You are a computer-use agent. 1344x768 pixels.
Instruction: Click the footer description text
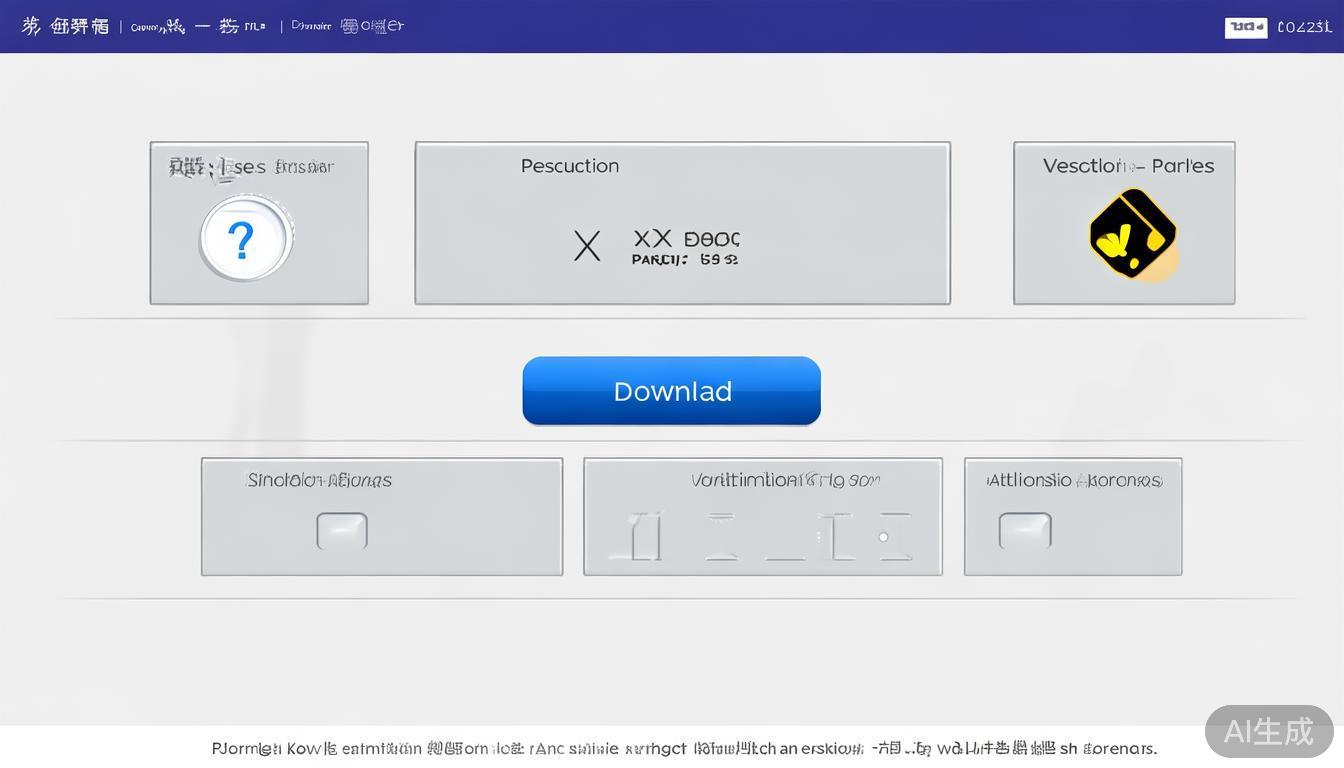[x=684, y=748]
